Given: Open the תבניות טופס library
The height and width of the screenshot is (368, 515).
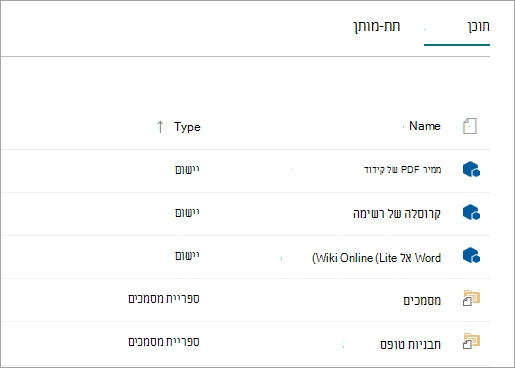Looking at the screenshot, I should coord(410,344).
